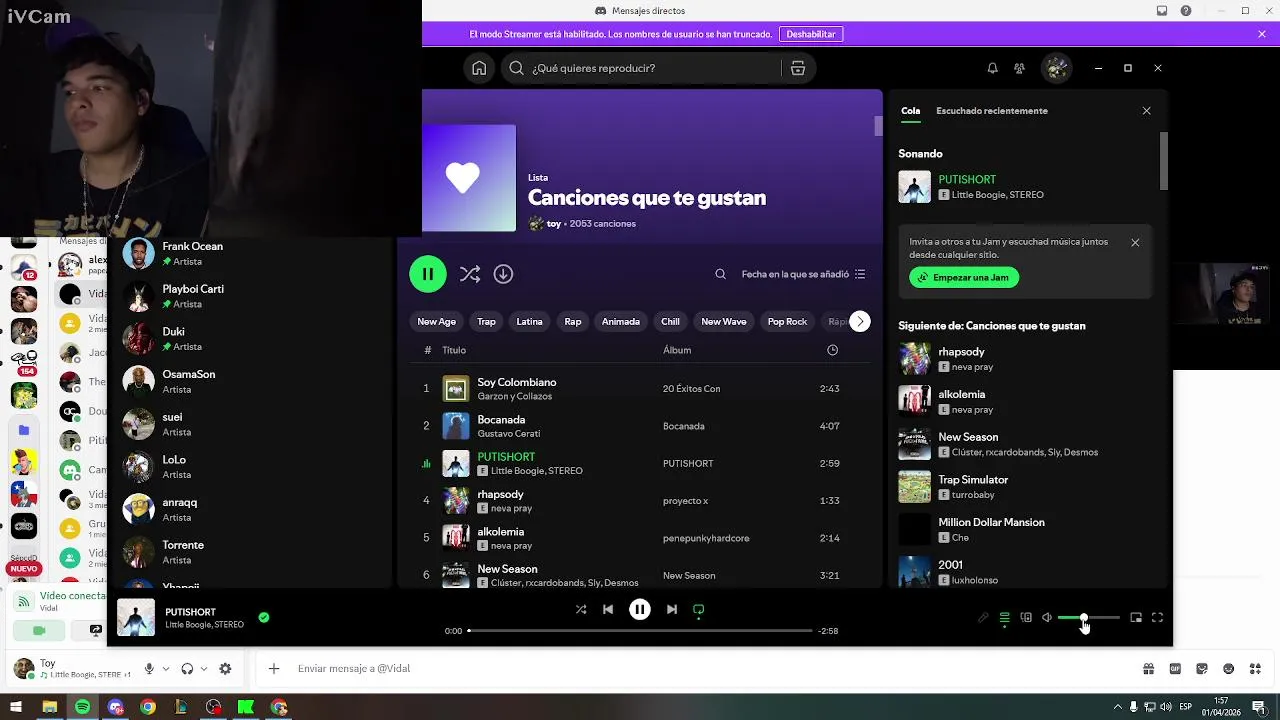Sort by Título column header
The width and height of the screenshot is (1280, 720).
point(454,350)
